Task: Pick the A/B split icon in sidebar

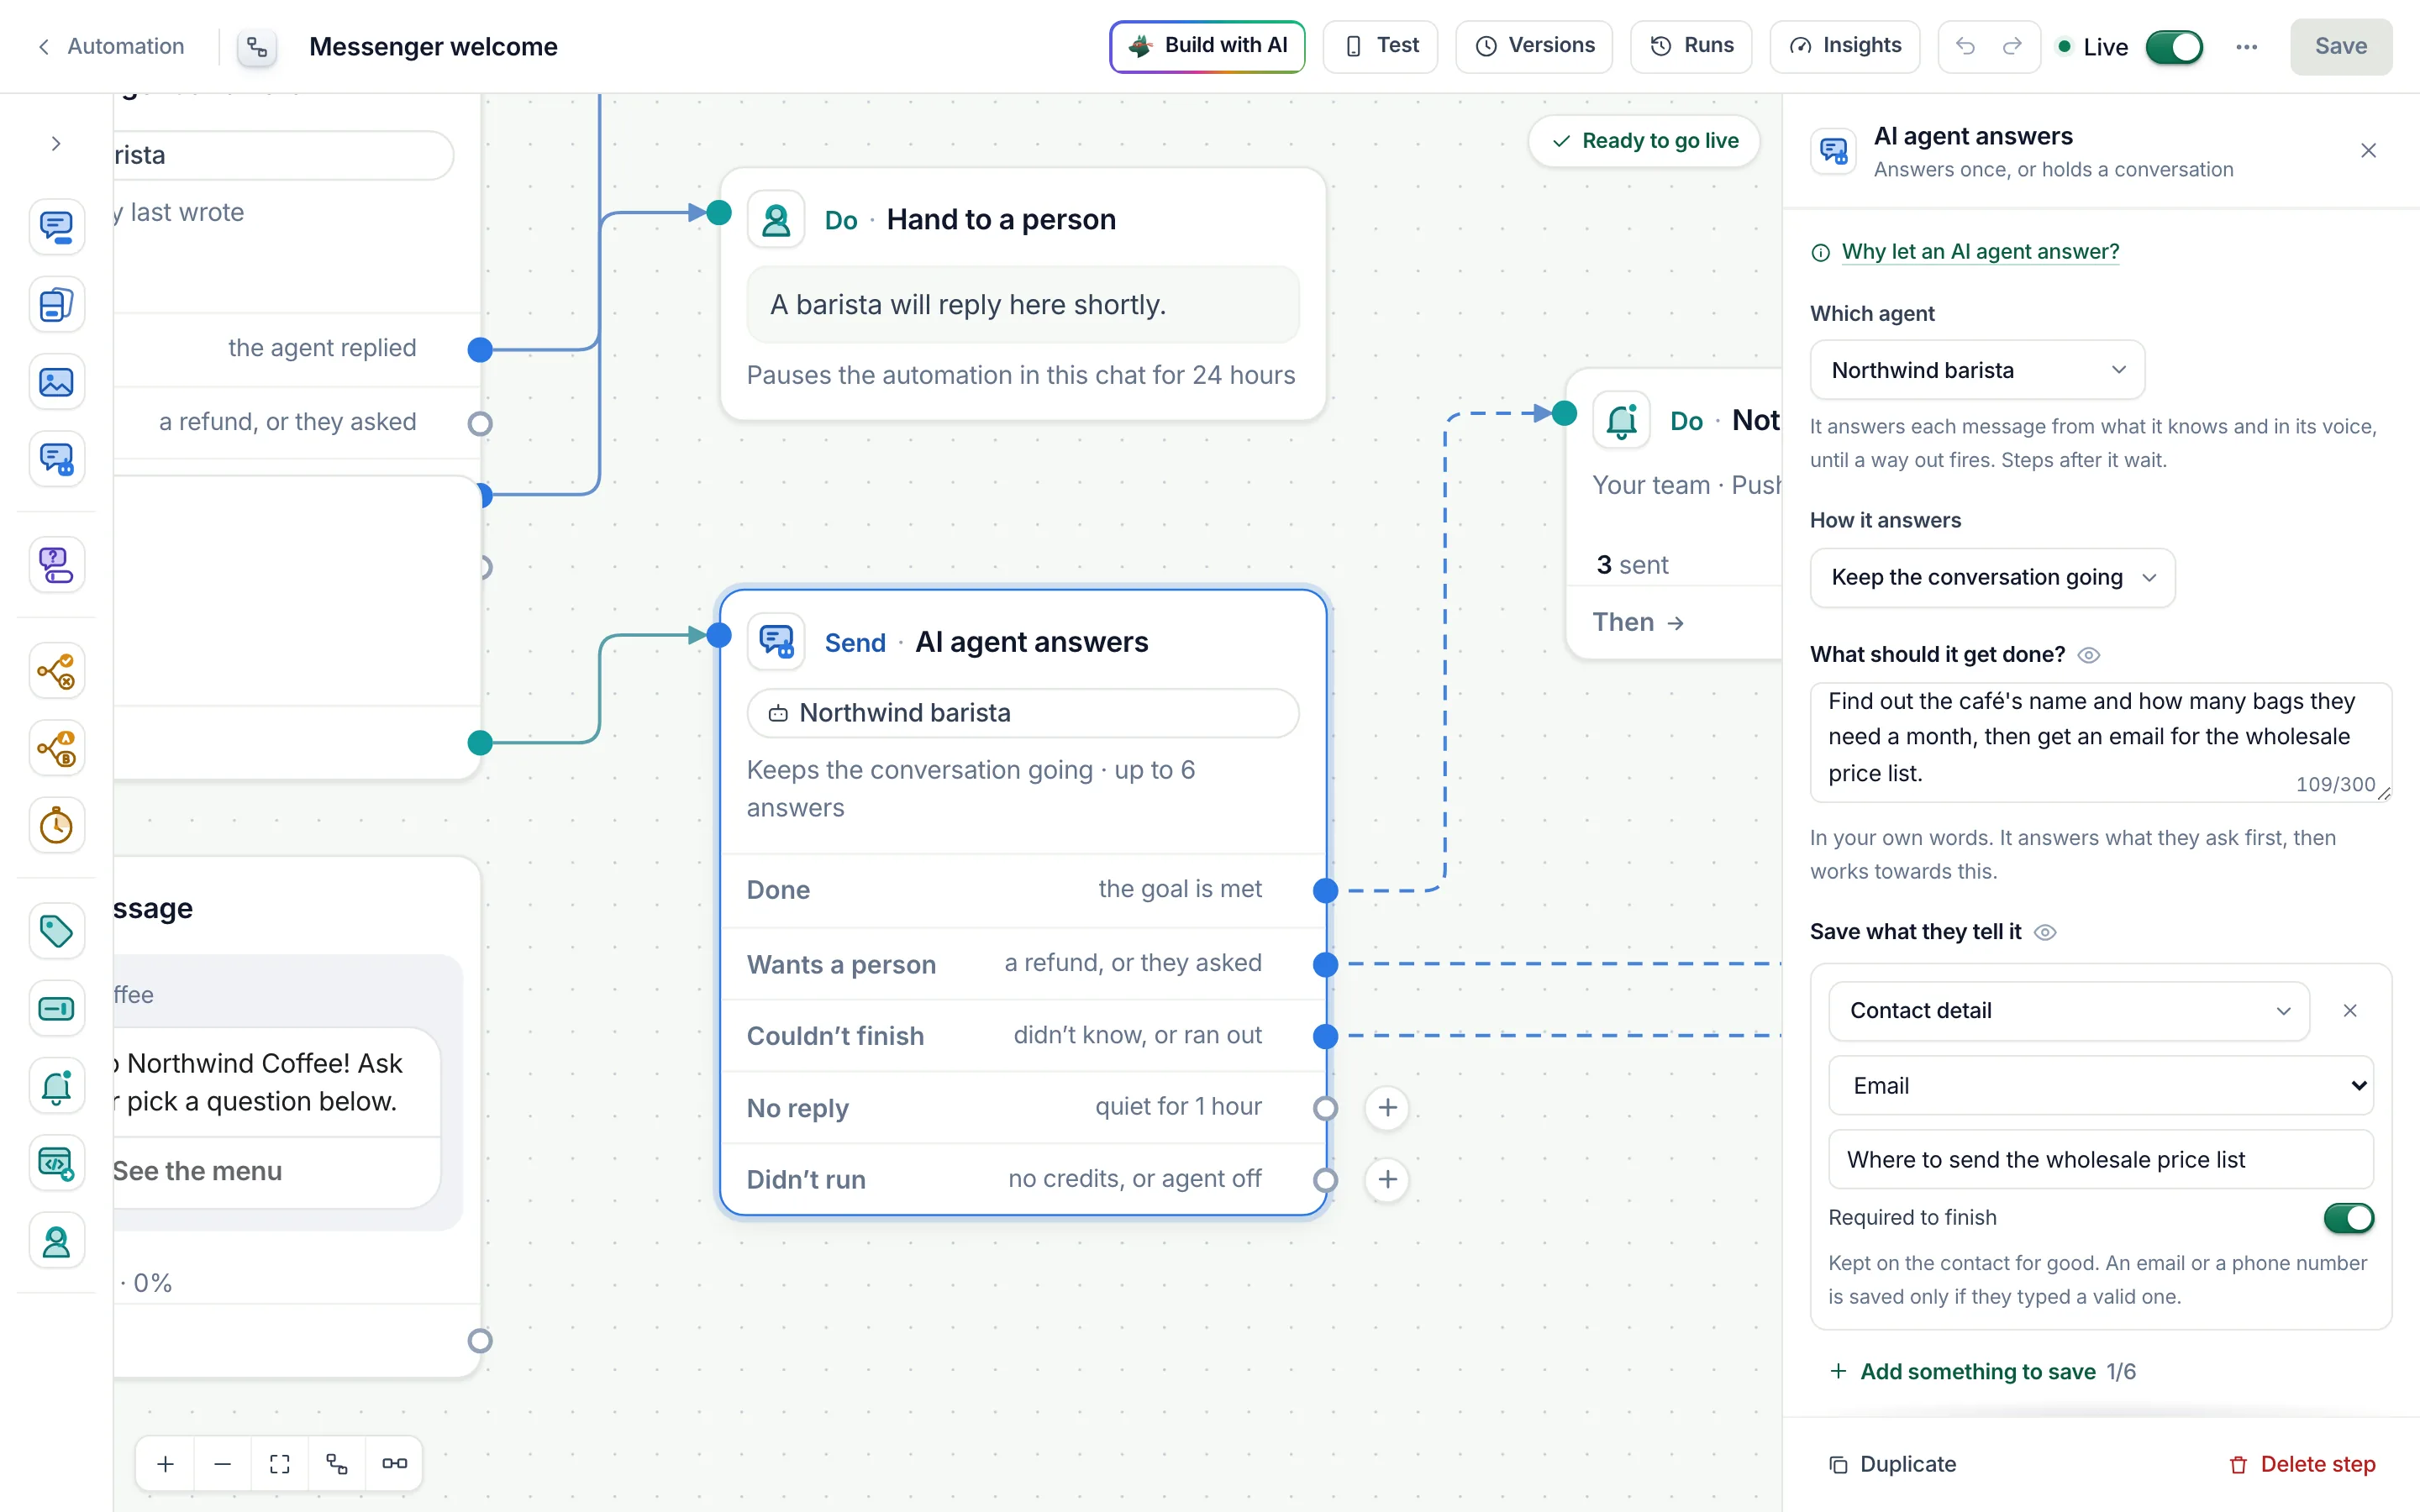Action: coord(56,748)
